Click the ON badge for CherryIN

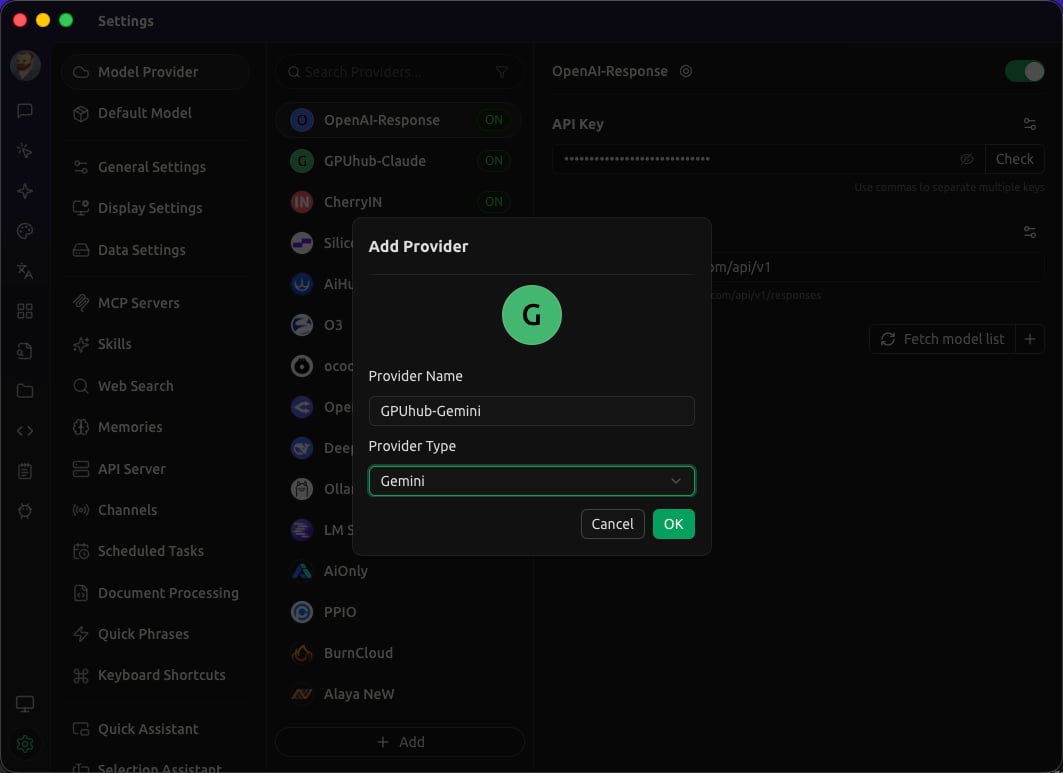click(x=494, y=202)
